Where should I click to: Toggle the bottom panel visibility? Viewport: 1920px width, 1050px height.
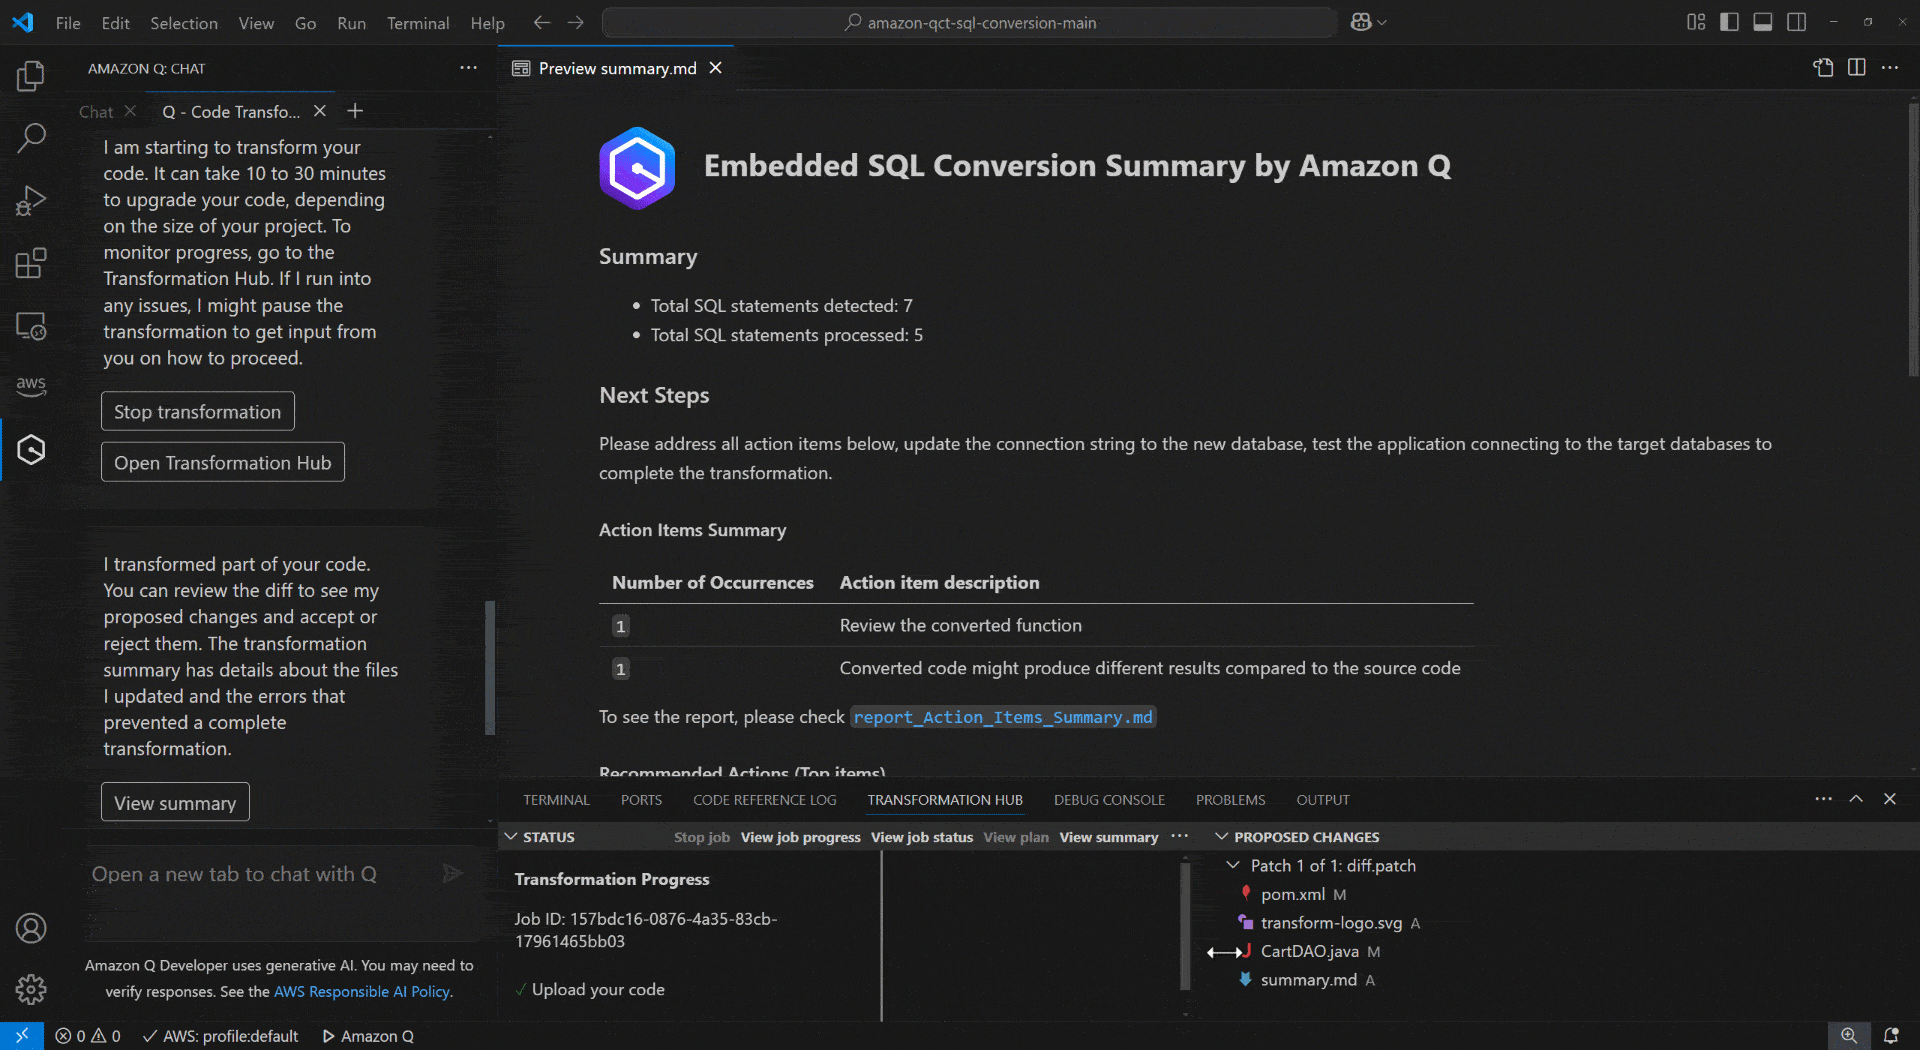point(1762,21)
